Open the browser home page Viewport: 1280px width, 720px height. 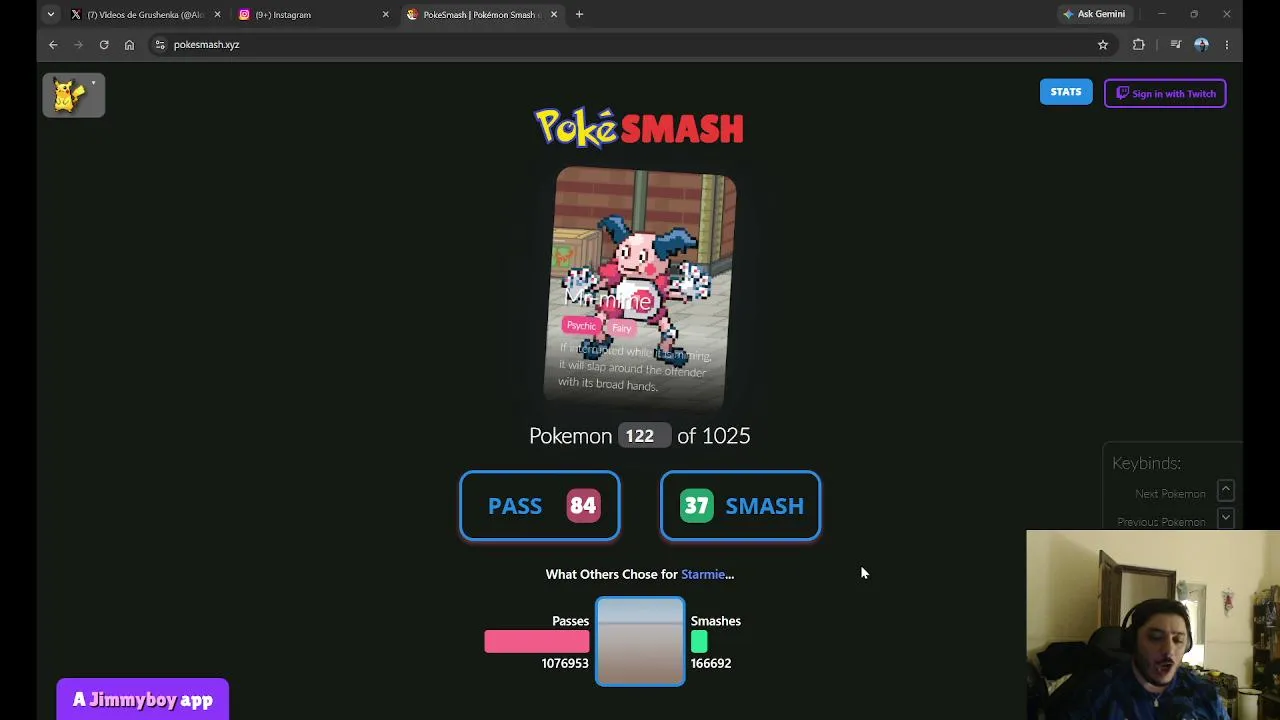pos(129,44)
